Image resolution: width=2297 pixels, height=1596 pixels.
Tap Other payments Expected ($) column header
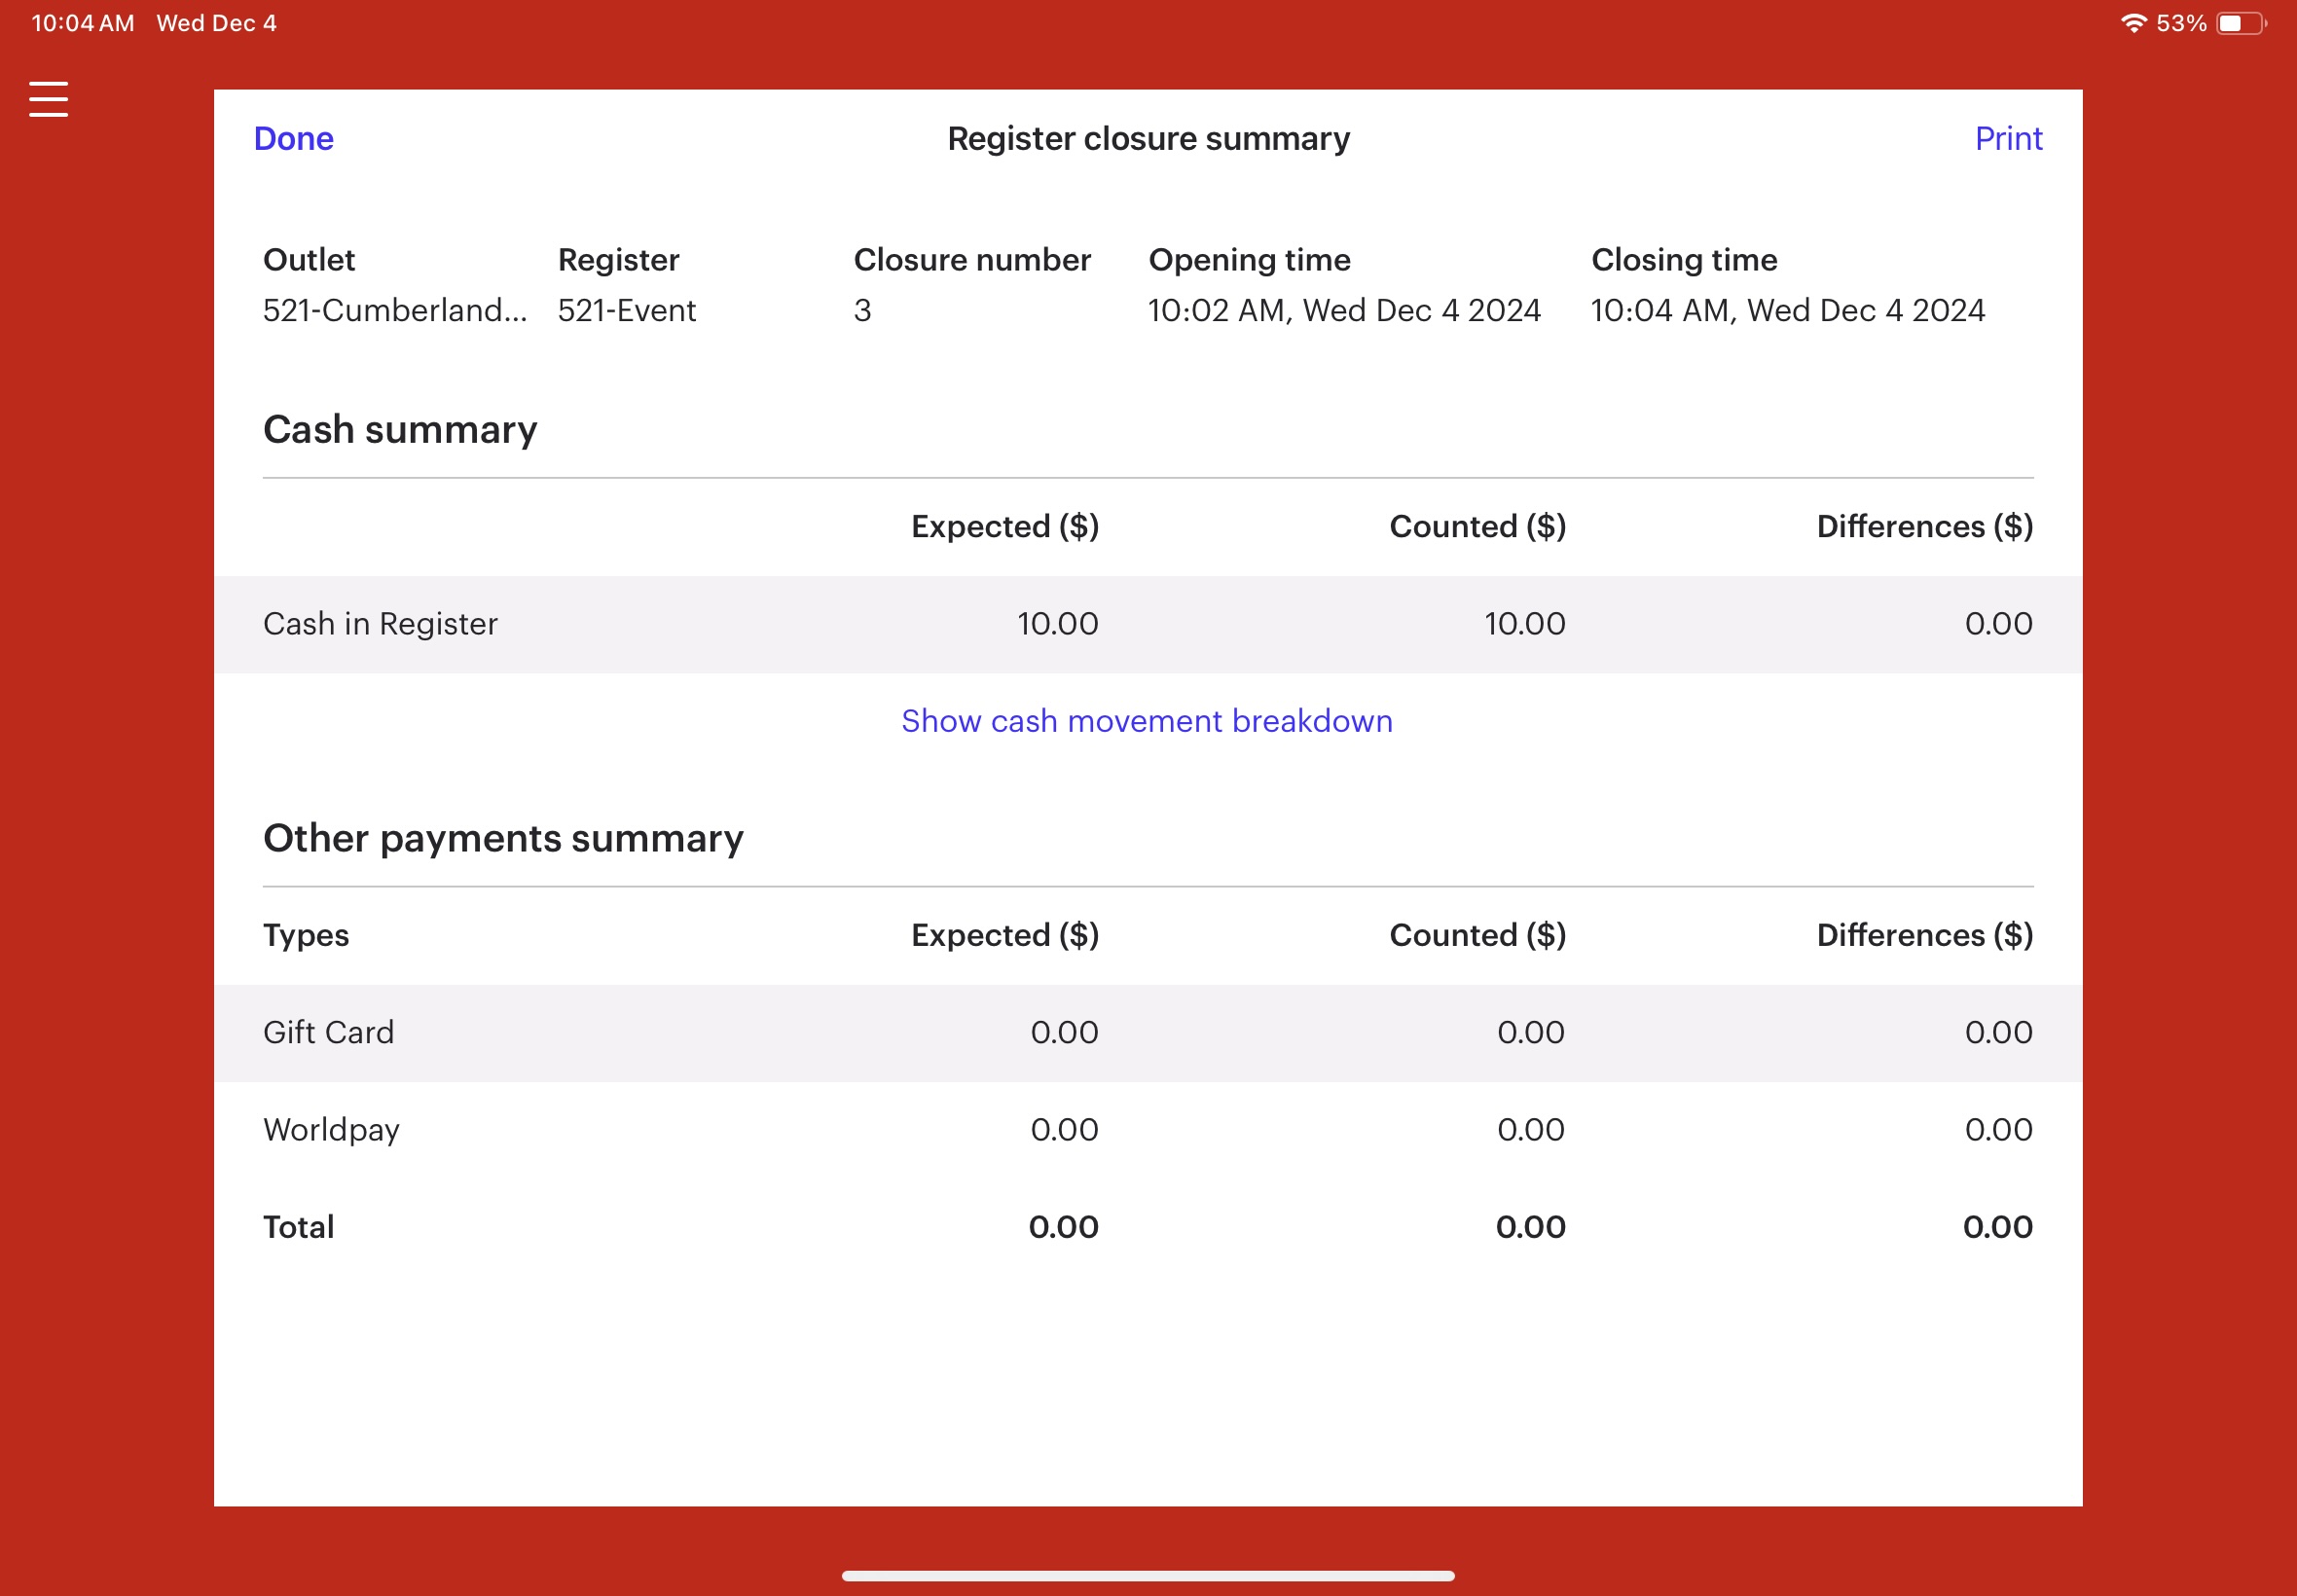(x=1005, y=935)
